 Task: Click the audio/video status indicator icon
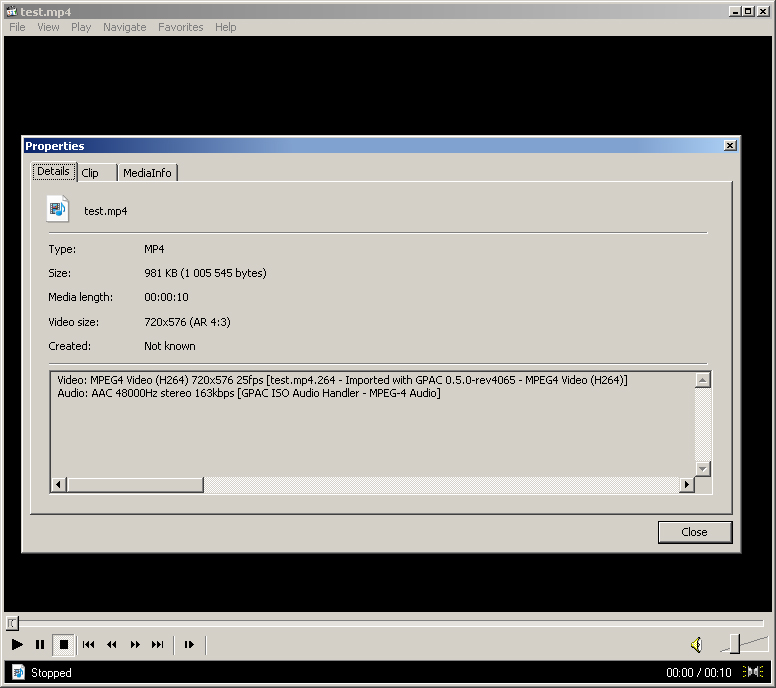pos(753,672)
